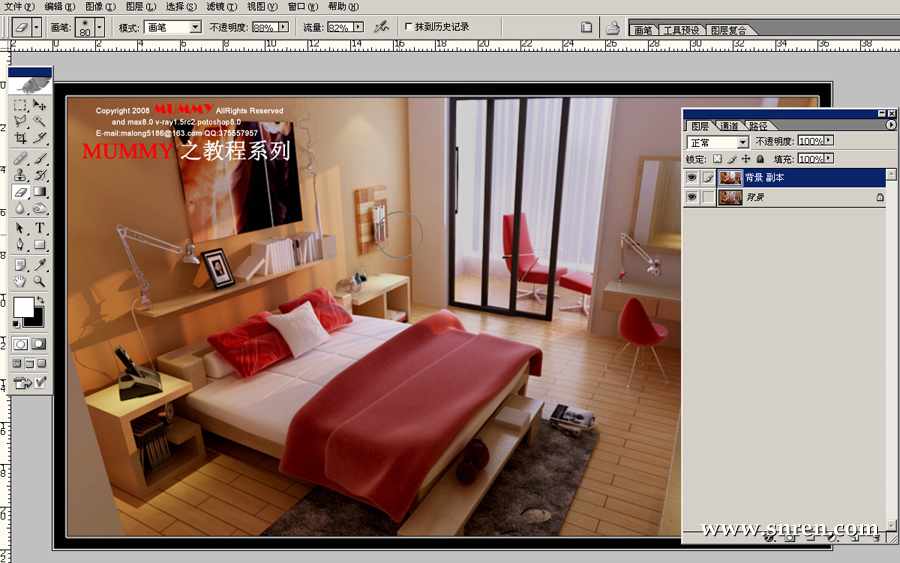Viewport: 900px width, 563px height.
Task: Check the 抹到历史记录 checkbox
Action: pyautogui.click(x=408, y=26)
